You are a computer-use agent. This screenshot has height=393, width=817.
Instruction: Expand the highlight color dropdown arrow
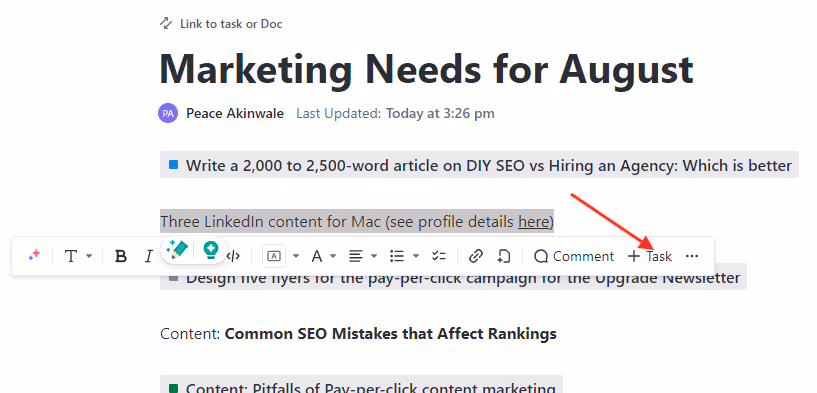(296, 256)
